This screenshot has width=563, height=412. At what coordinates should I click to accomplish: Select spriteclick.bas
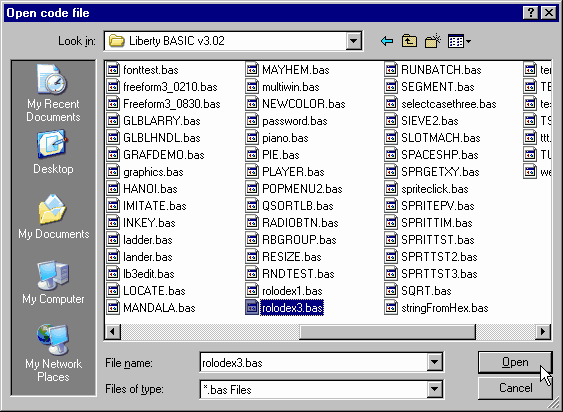coord(435,189)
